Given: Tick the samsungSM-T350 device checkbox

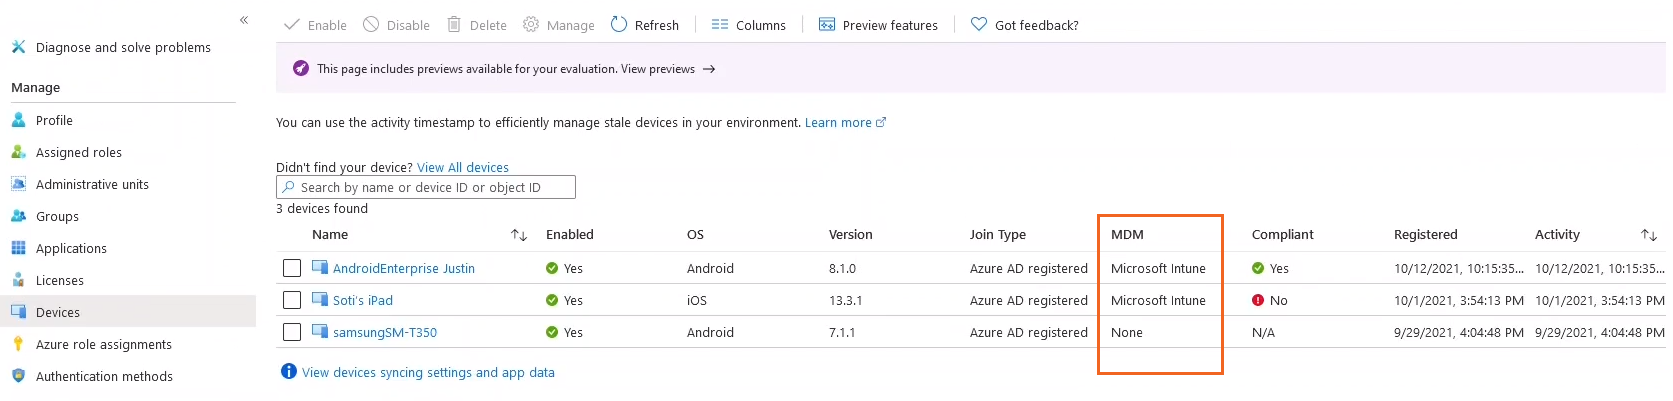Looking at the screenshot, I should [x=292, y=332].
